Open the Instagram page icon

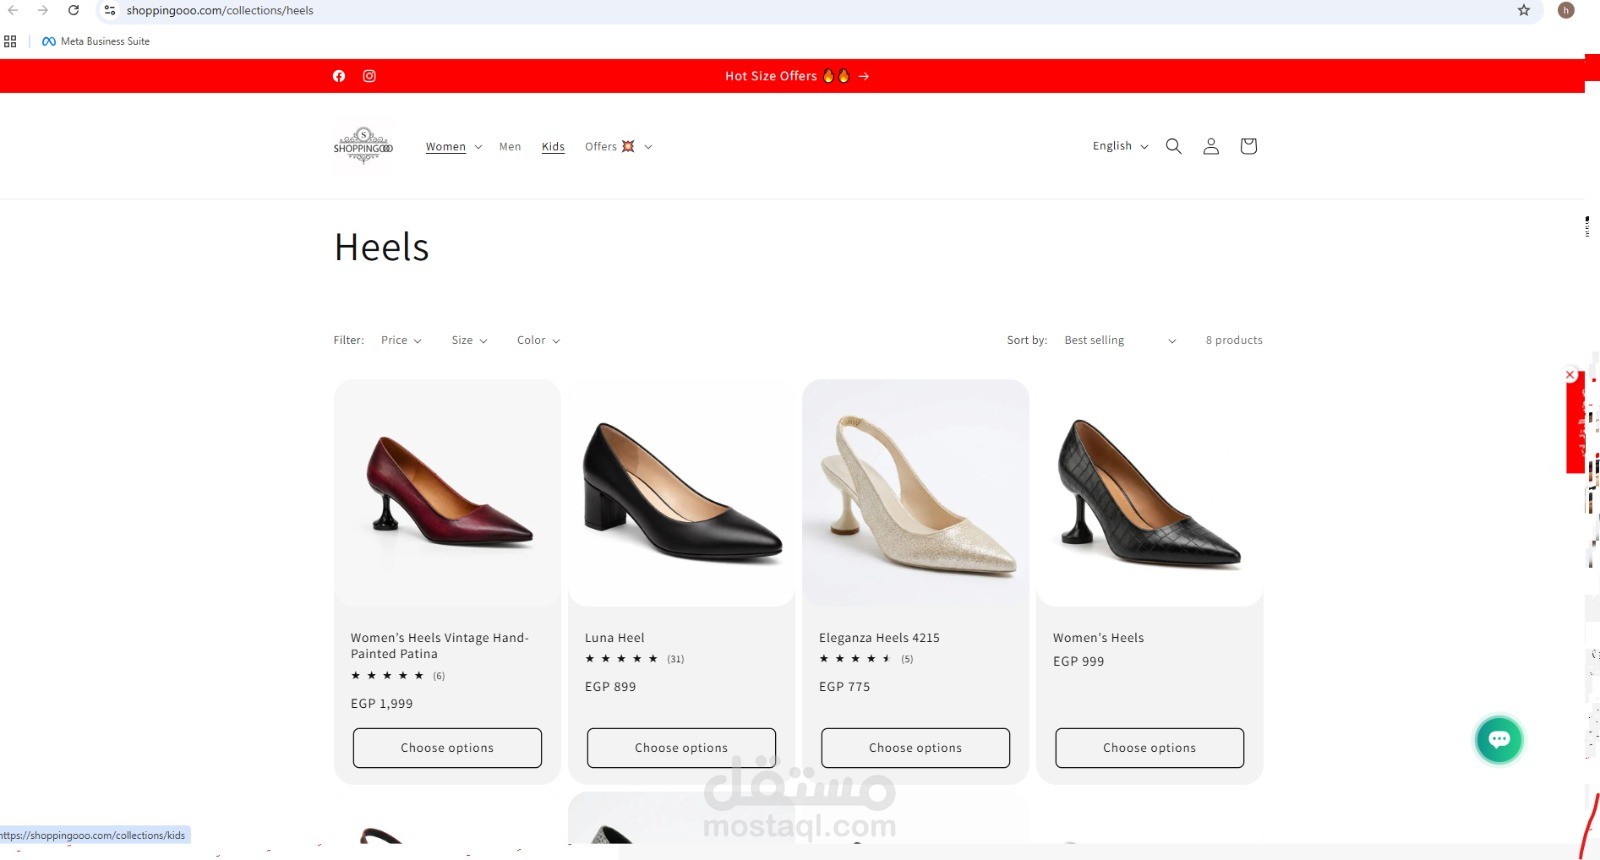click(369, 76)
